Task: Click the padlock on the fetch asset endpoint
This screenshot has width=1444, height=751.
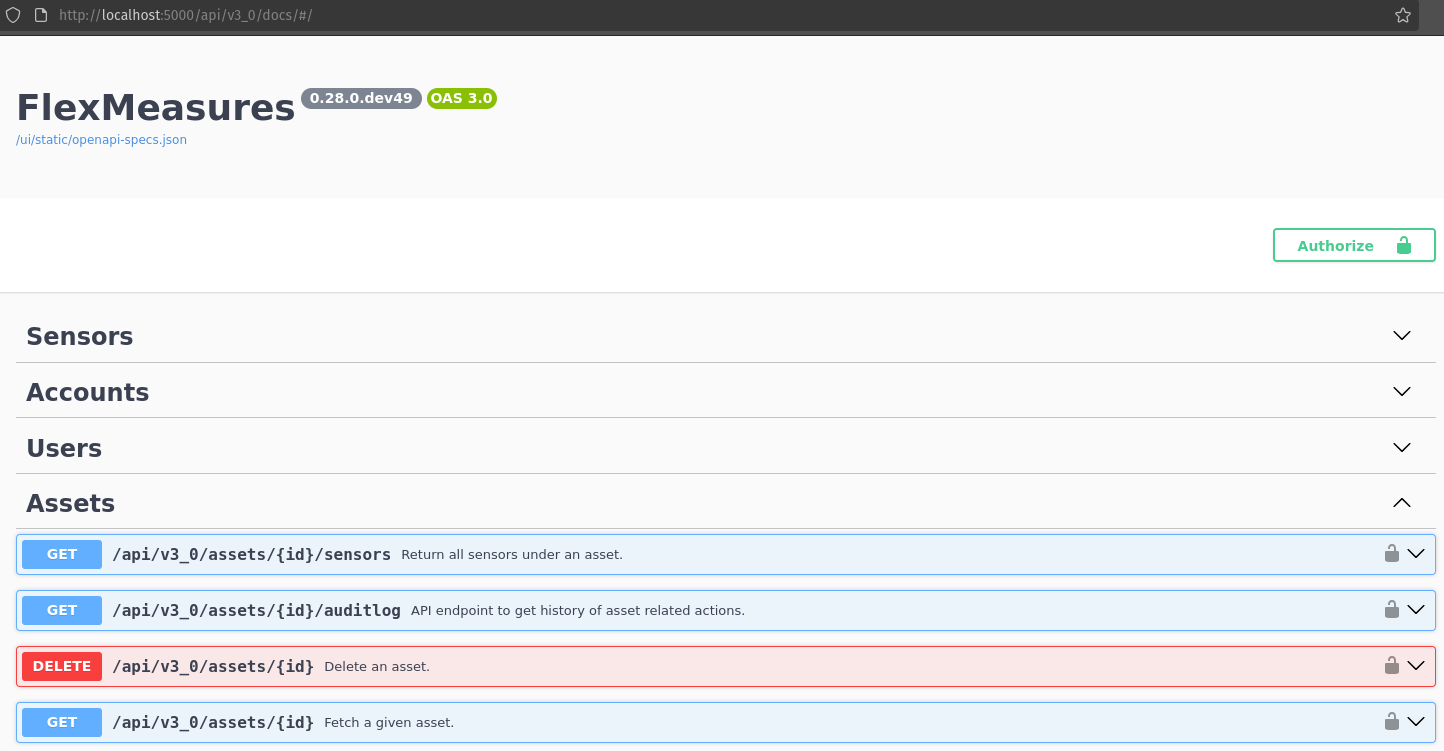Action: [1391, 721]
